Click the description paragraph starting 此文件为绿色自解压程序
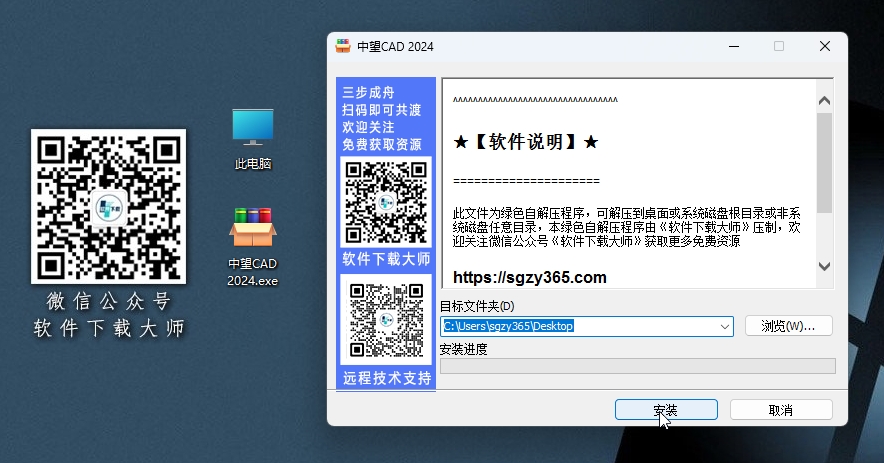This screenshot has width=884, height=463. pyautogui.click(x=626, y=227)
